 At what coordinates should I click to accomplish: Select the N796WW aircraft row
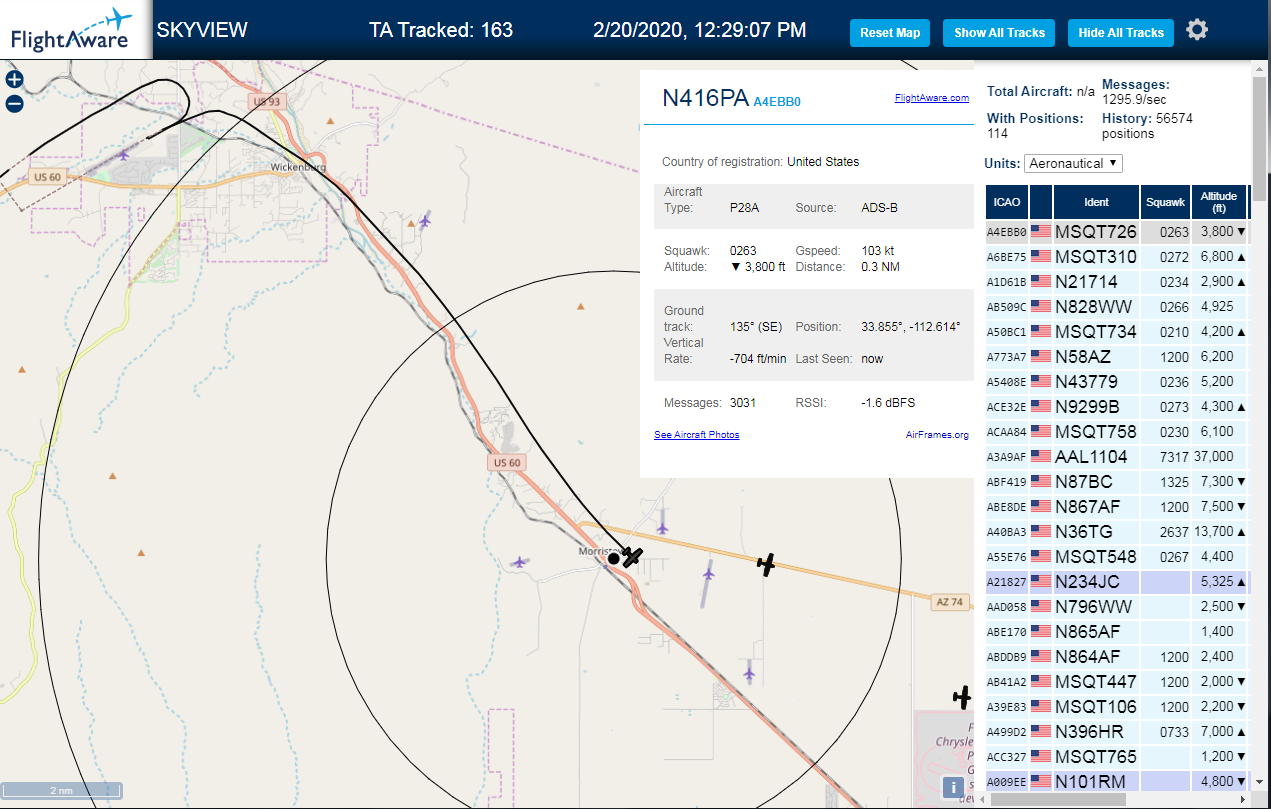(x=1116, y=607)
